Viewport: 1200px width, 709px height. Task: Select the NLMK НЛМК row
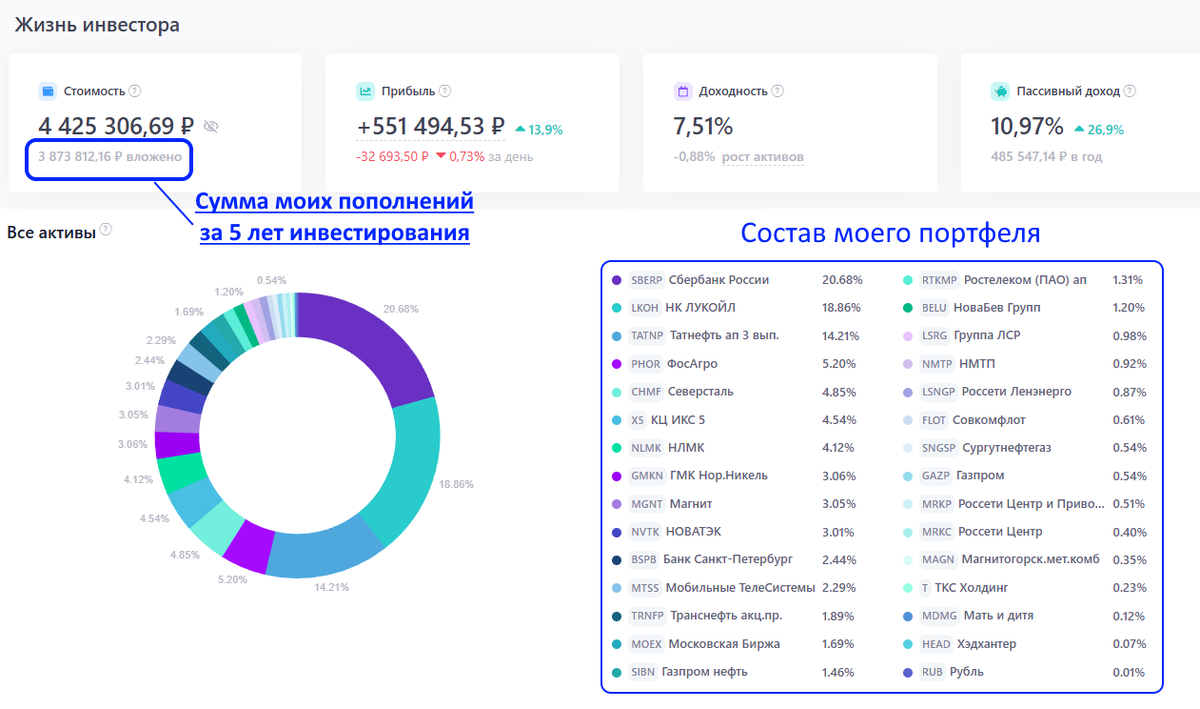point(738,448)
